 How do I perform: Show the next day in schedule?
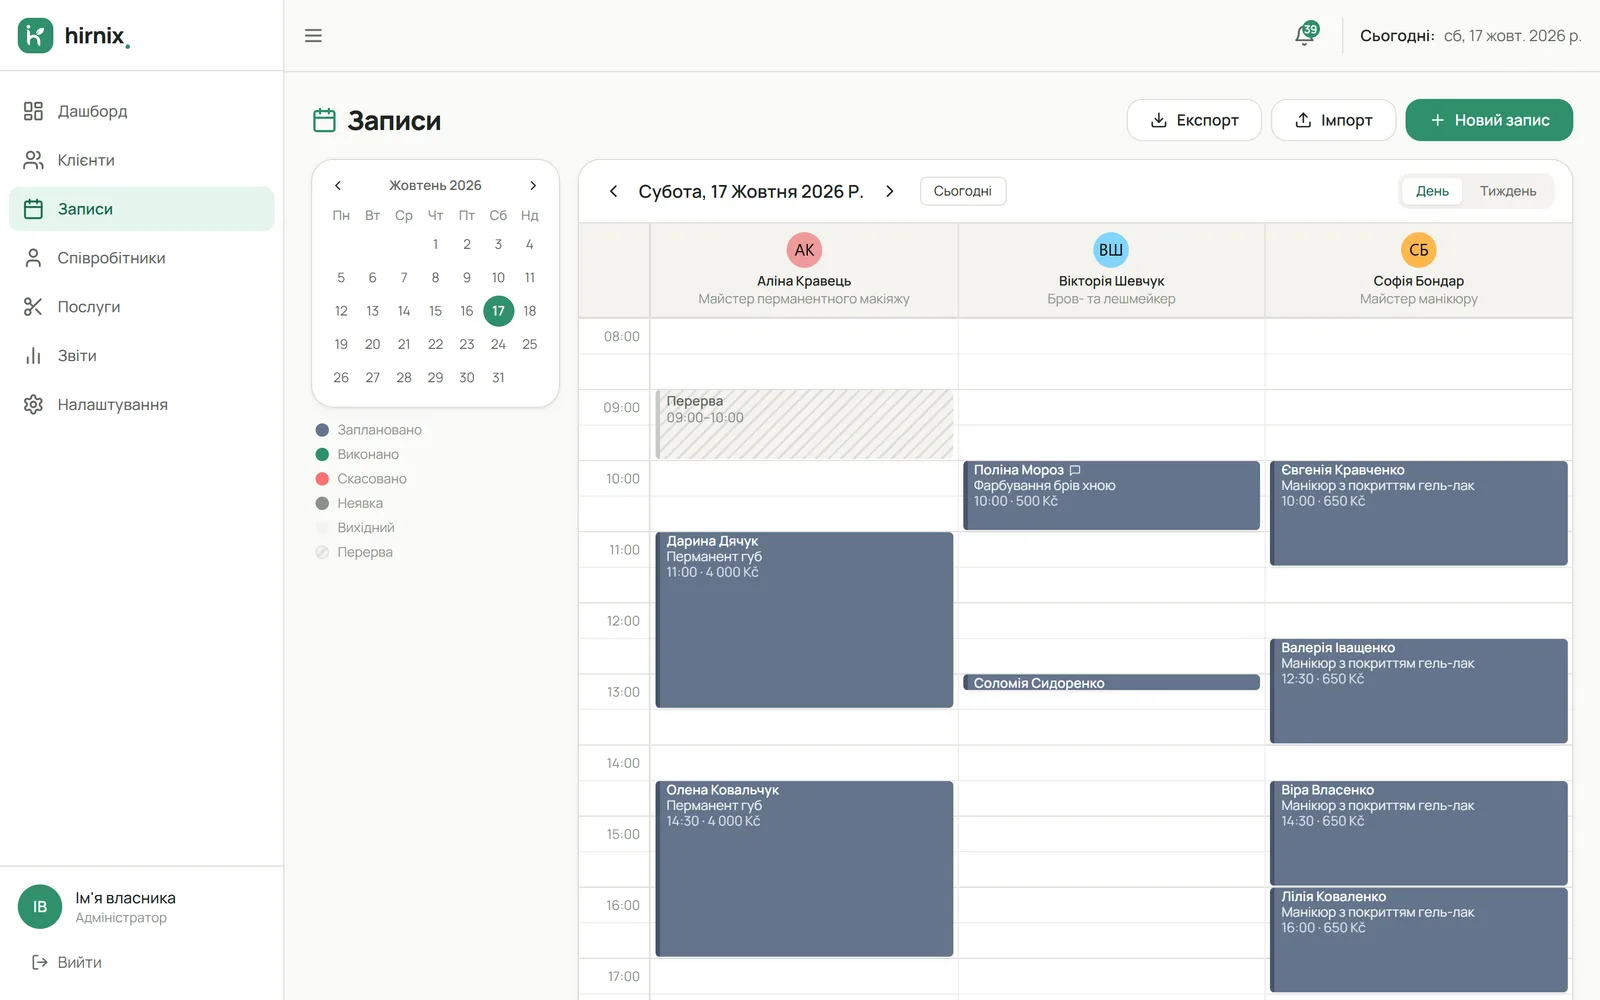click(890, 191)
